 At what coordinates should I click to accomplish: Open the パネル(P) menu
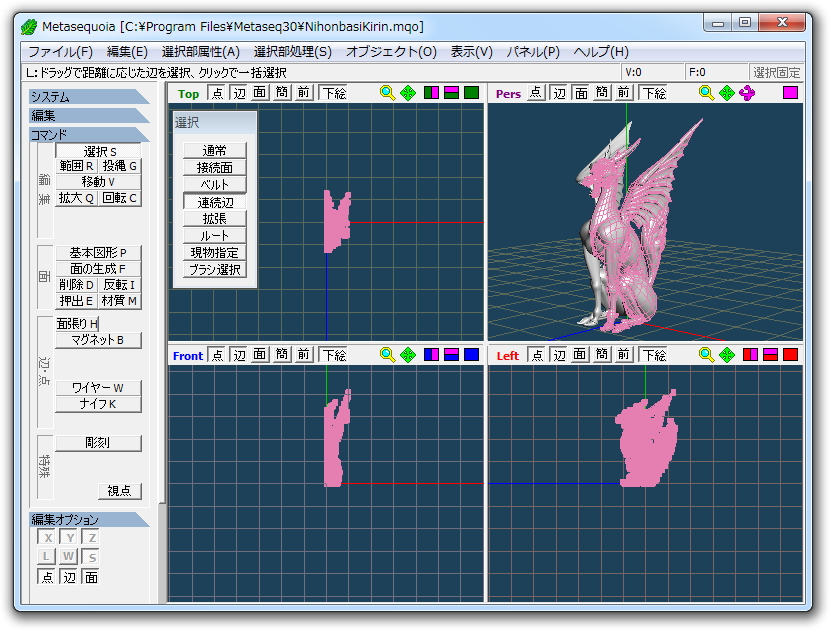point(533,52)
